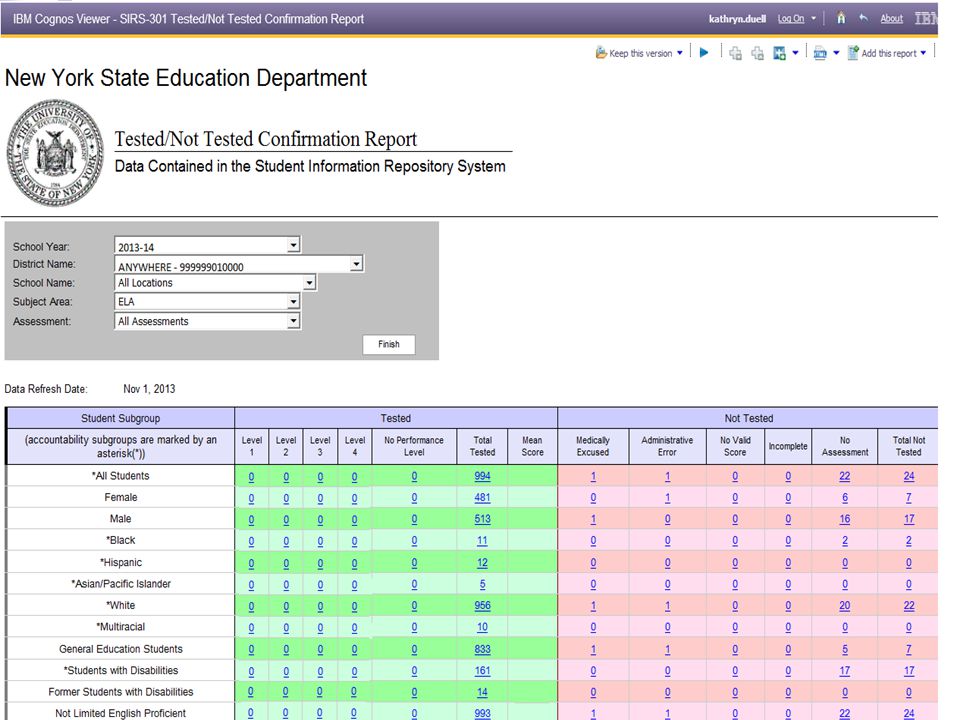Open Male Total Tested 513 link
This screenshot has width=960, height=720.
[482, 519]
